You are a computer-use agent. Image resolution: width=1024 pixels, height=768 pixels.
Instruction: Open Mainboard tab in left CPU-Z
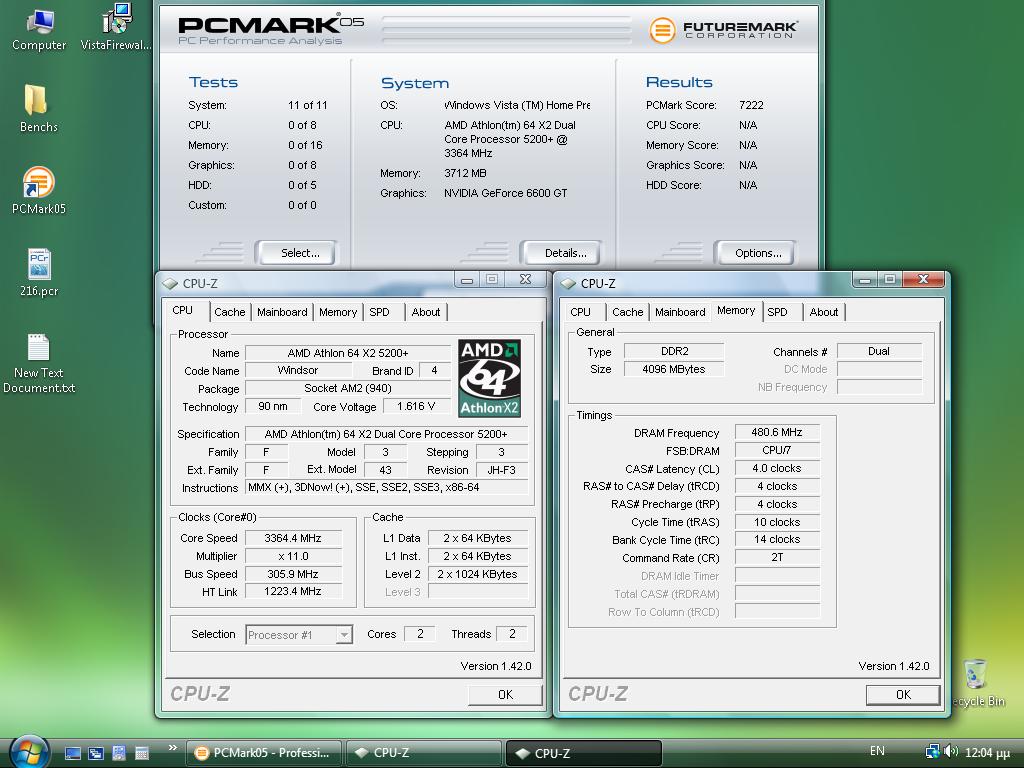pyautogui.click(x=282, y=312)
